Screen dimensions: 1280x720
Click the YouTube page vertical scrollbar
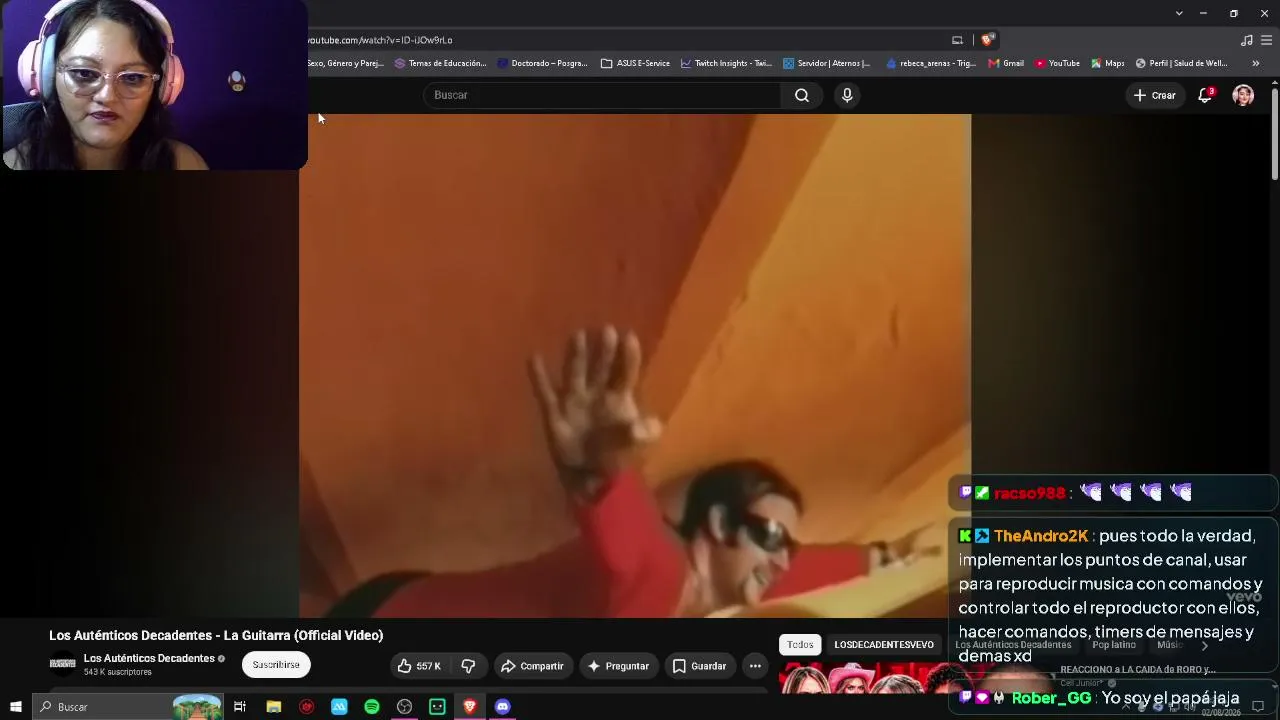(x=1275, y=135)
